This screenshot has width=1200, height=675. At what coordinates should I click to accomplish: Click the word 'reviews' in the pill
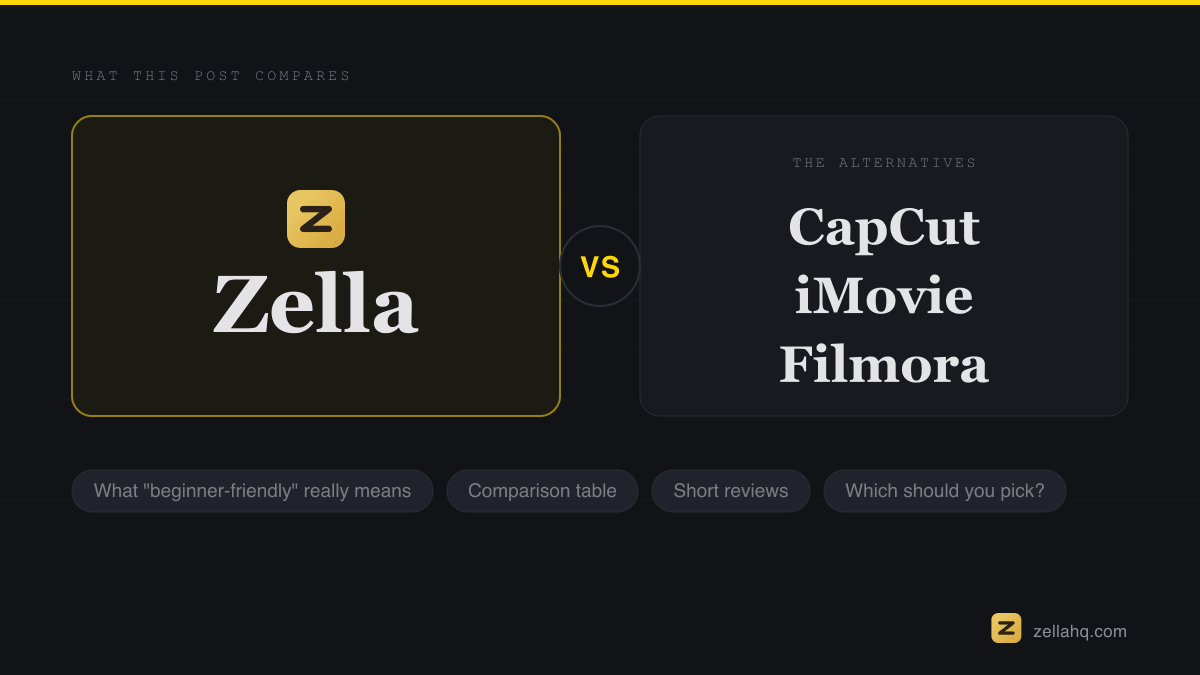click(x=757, y=491)
